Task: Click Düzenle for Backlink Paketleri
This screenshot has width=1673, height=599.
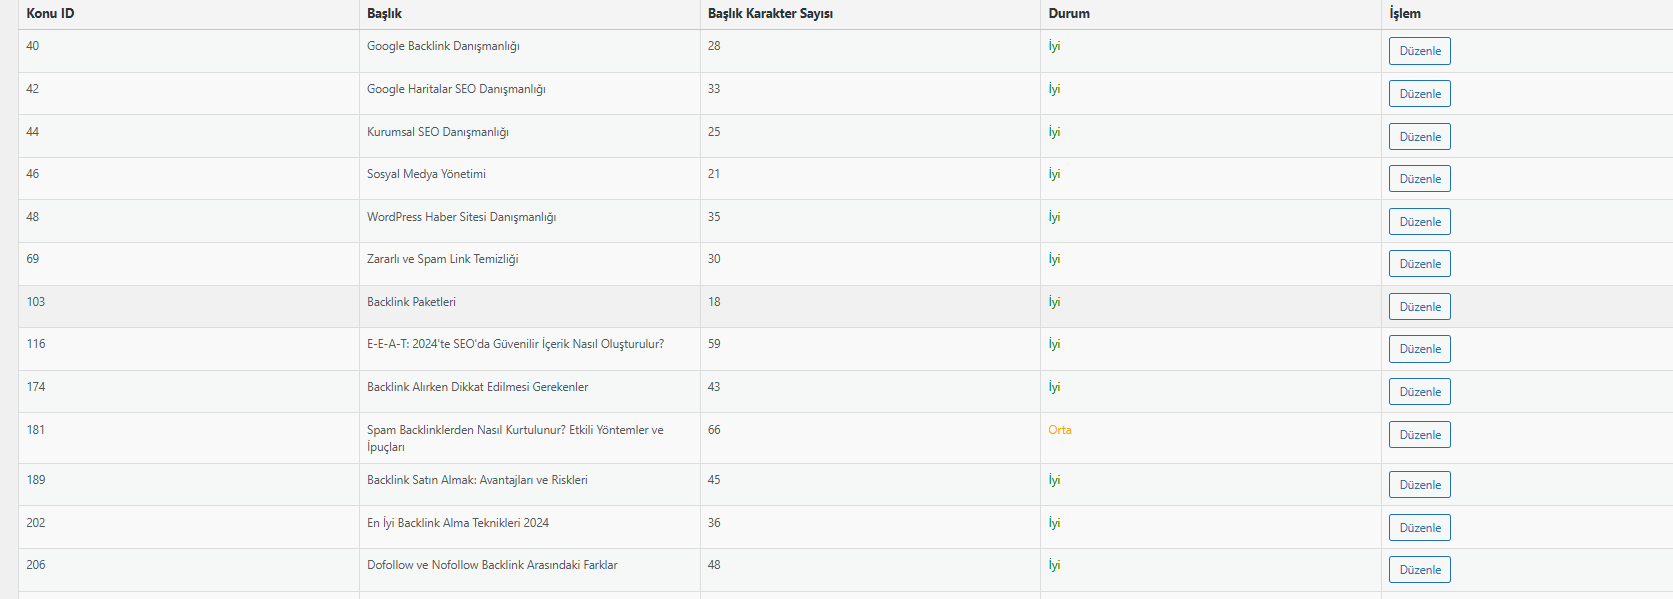Action: (x=1419, y=307)
